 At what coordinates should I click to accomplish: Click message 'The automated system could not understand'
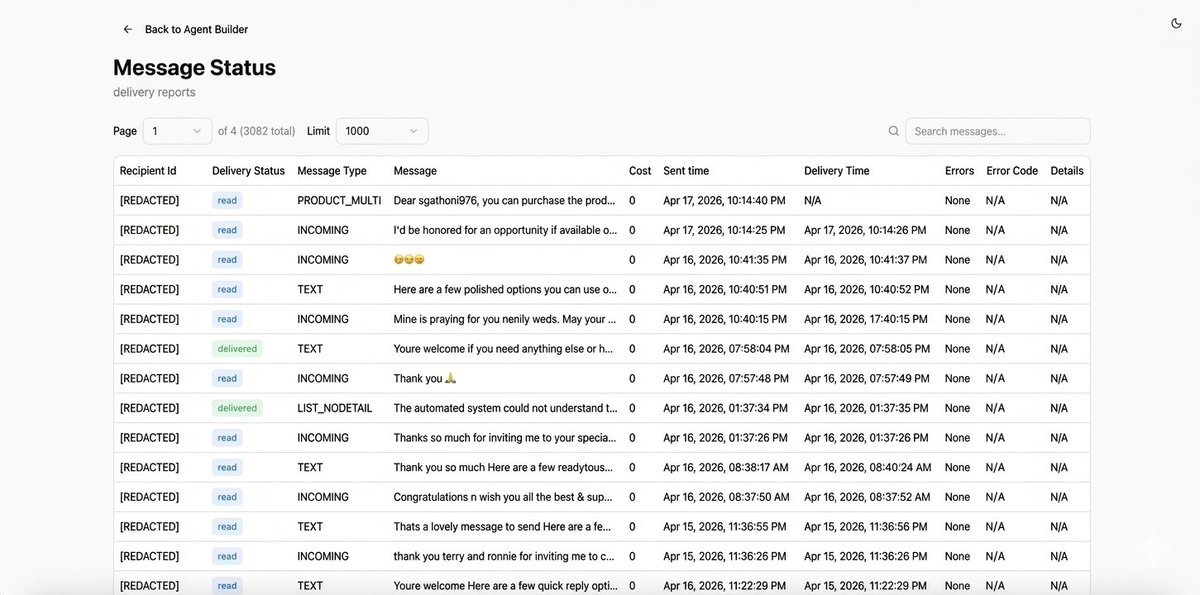point(505,408)
